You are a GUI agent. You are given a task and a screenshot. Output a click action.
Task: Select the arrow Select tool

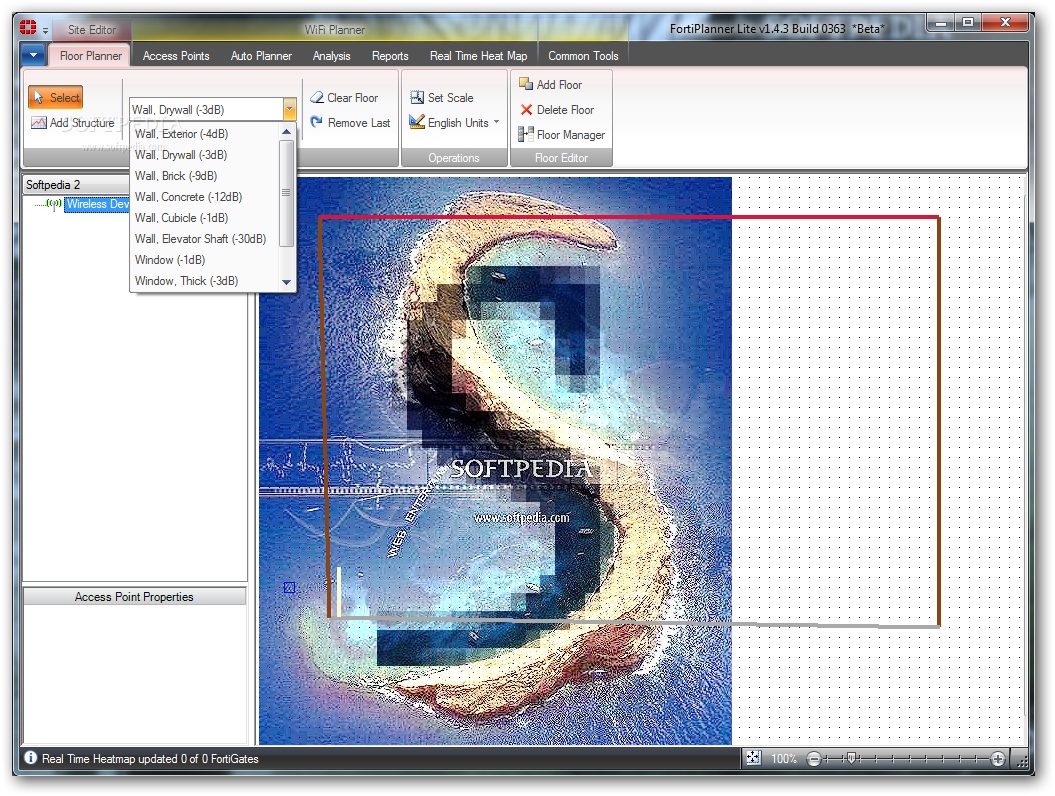pyautogui.click(x=56, y=98)
